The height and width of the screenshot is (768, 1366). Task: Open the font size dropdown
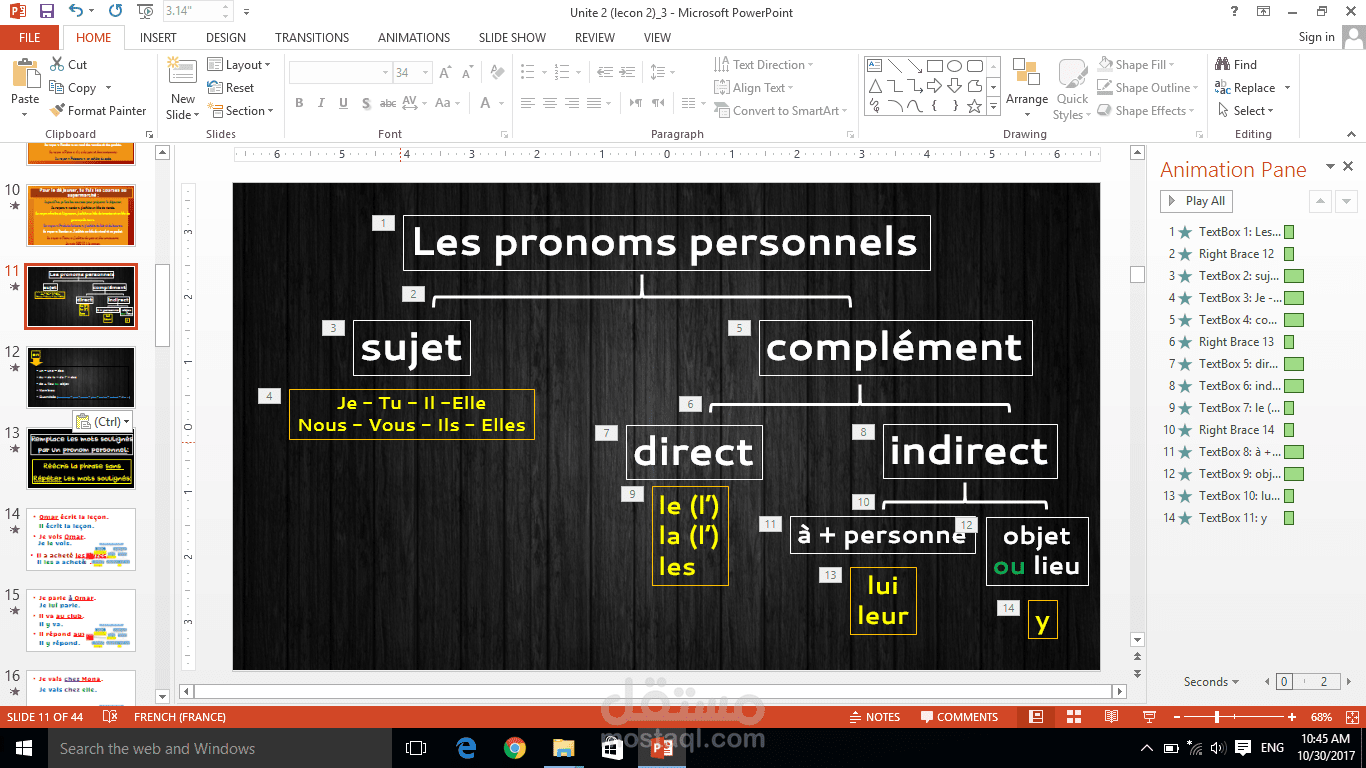[427, 73]
